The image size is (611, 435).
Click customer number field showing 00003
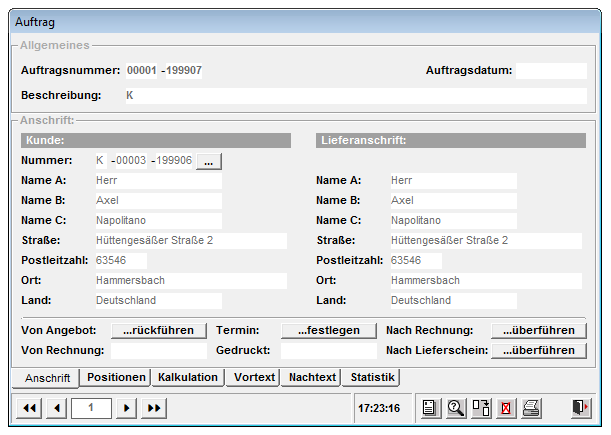click(x=131, y=161)
